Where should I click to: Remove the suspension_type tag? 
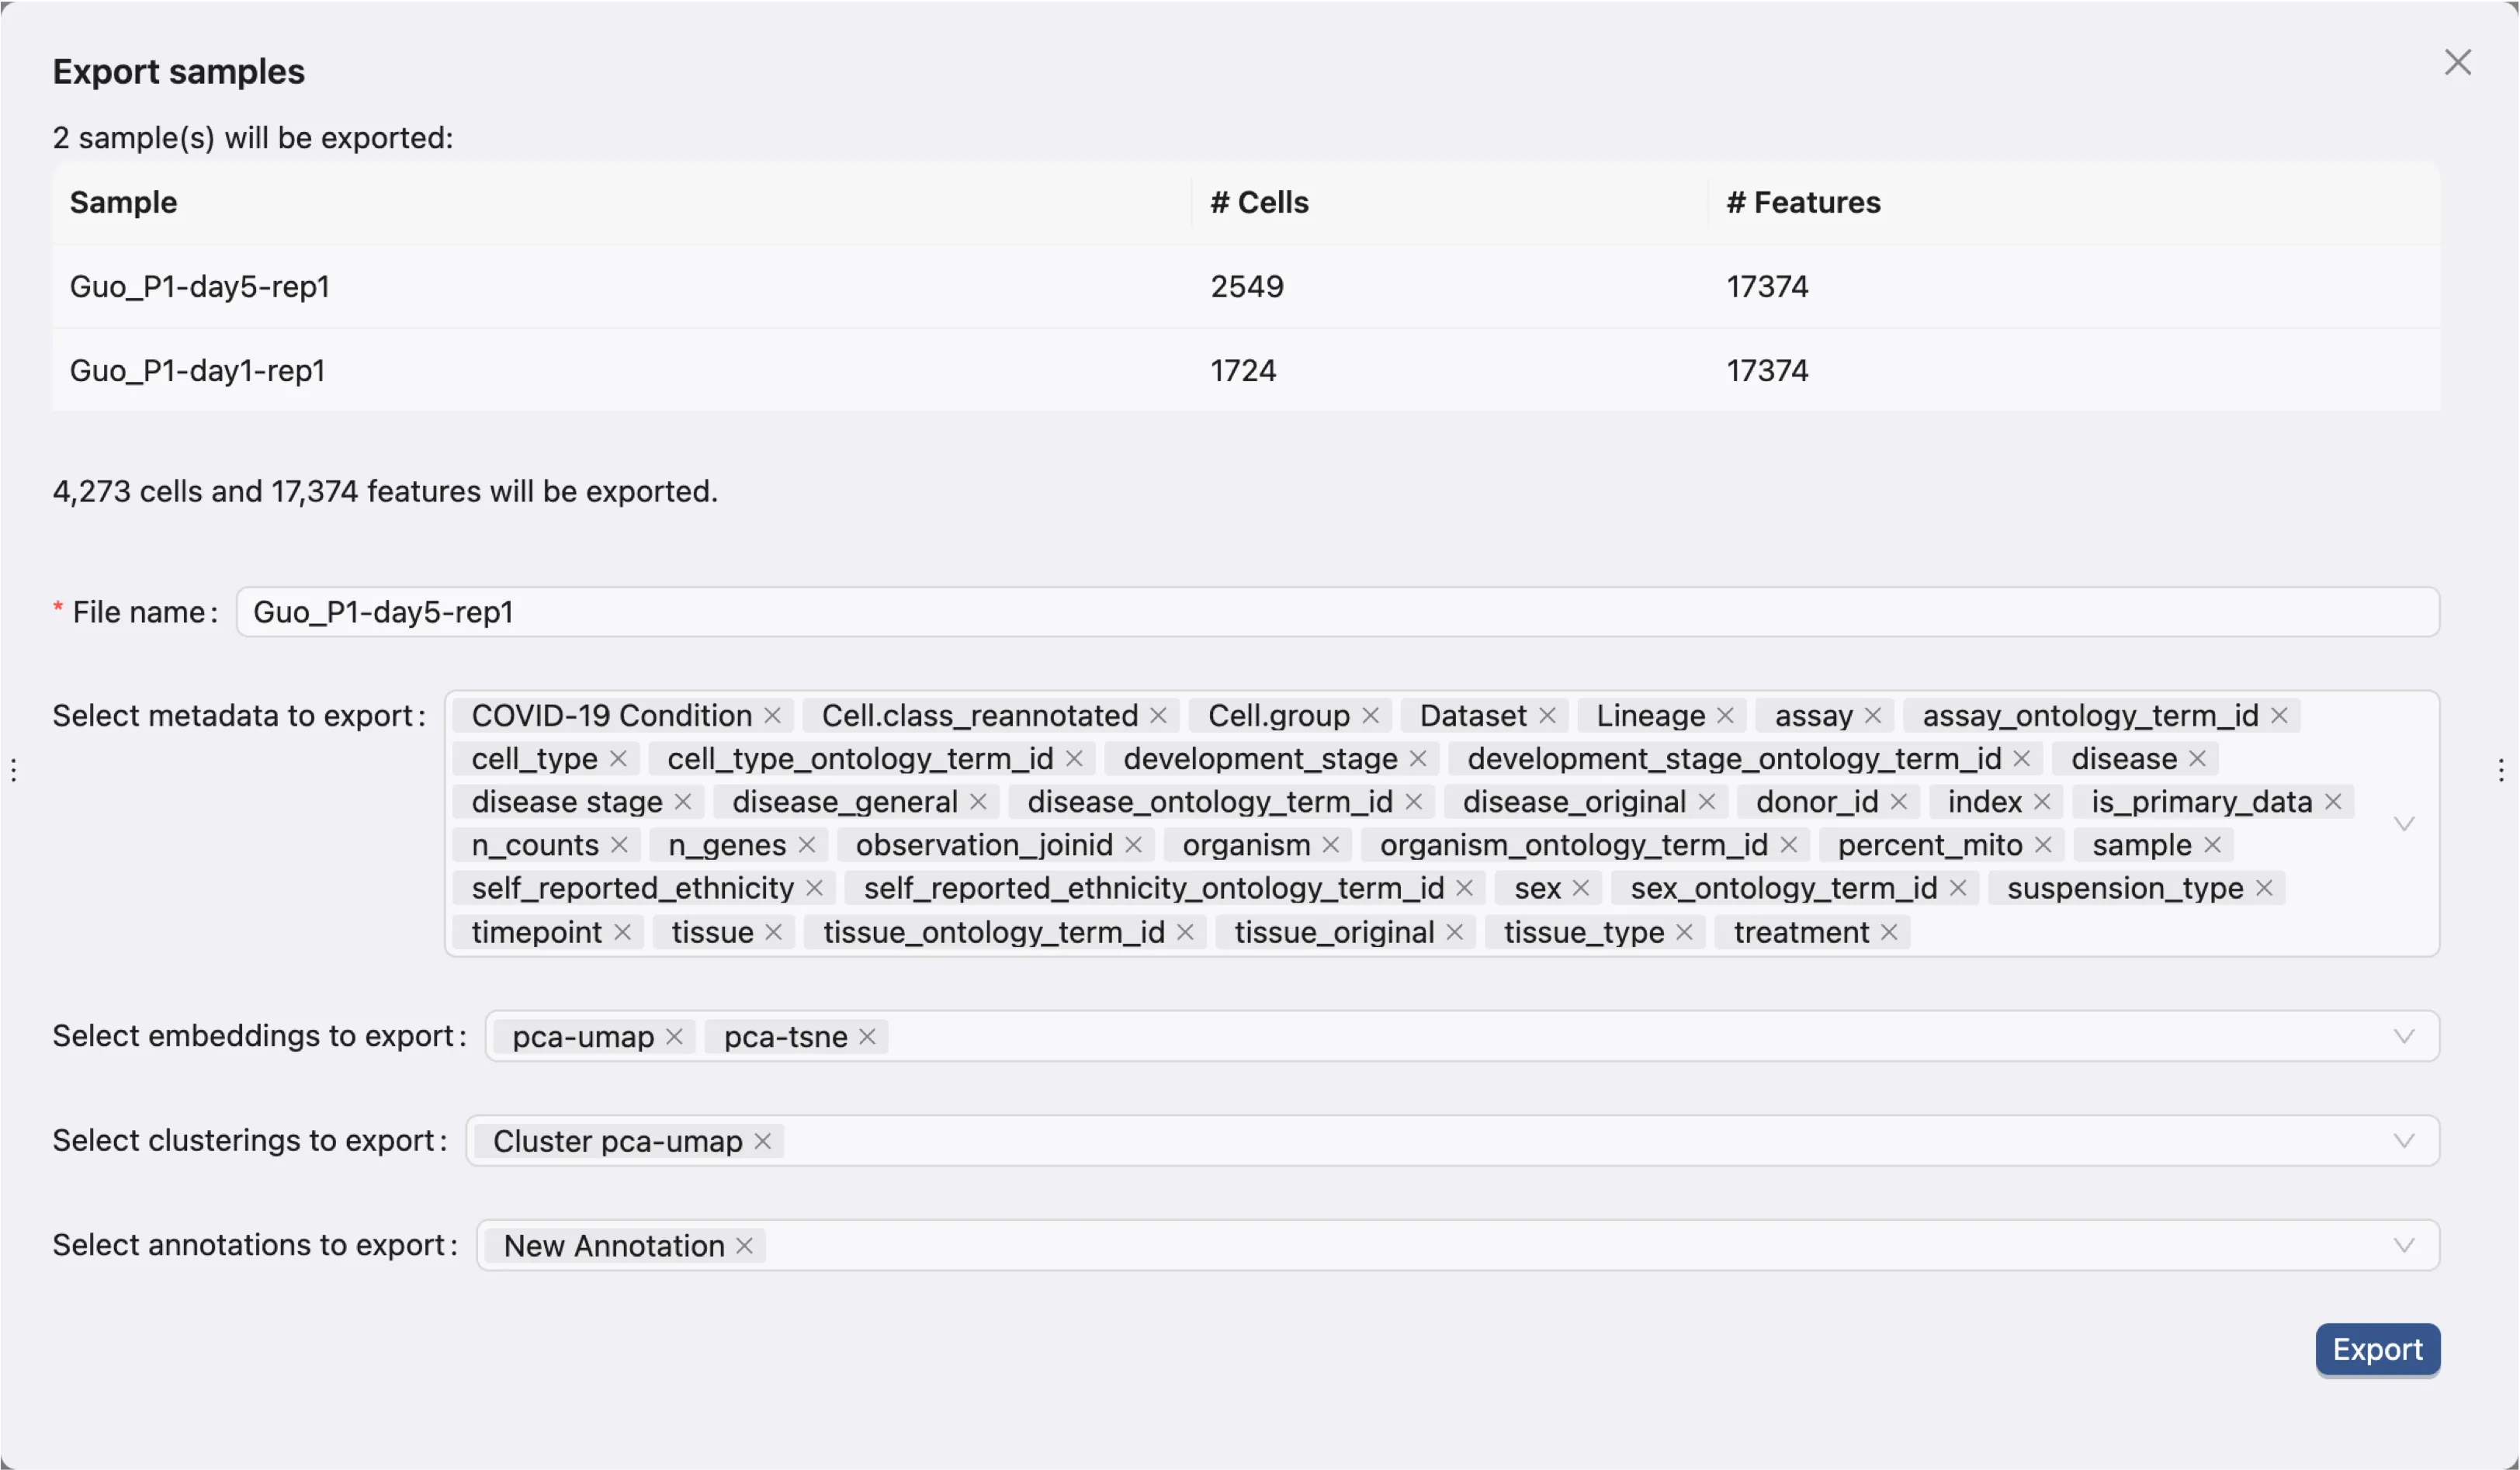(x=2264, y=888)
